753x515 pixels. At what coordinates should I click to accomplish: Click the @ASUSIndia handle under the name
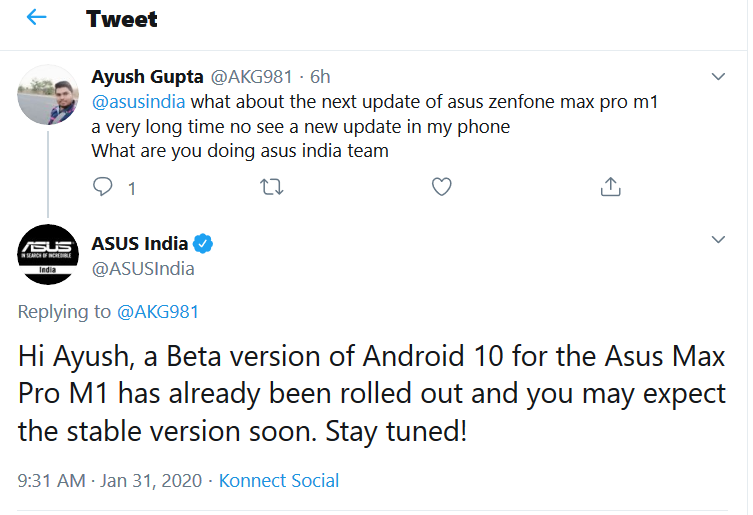[143, 269]
